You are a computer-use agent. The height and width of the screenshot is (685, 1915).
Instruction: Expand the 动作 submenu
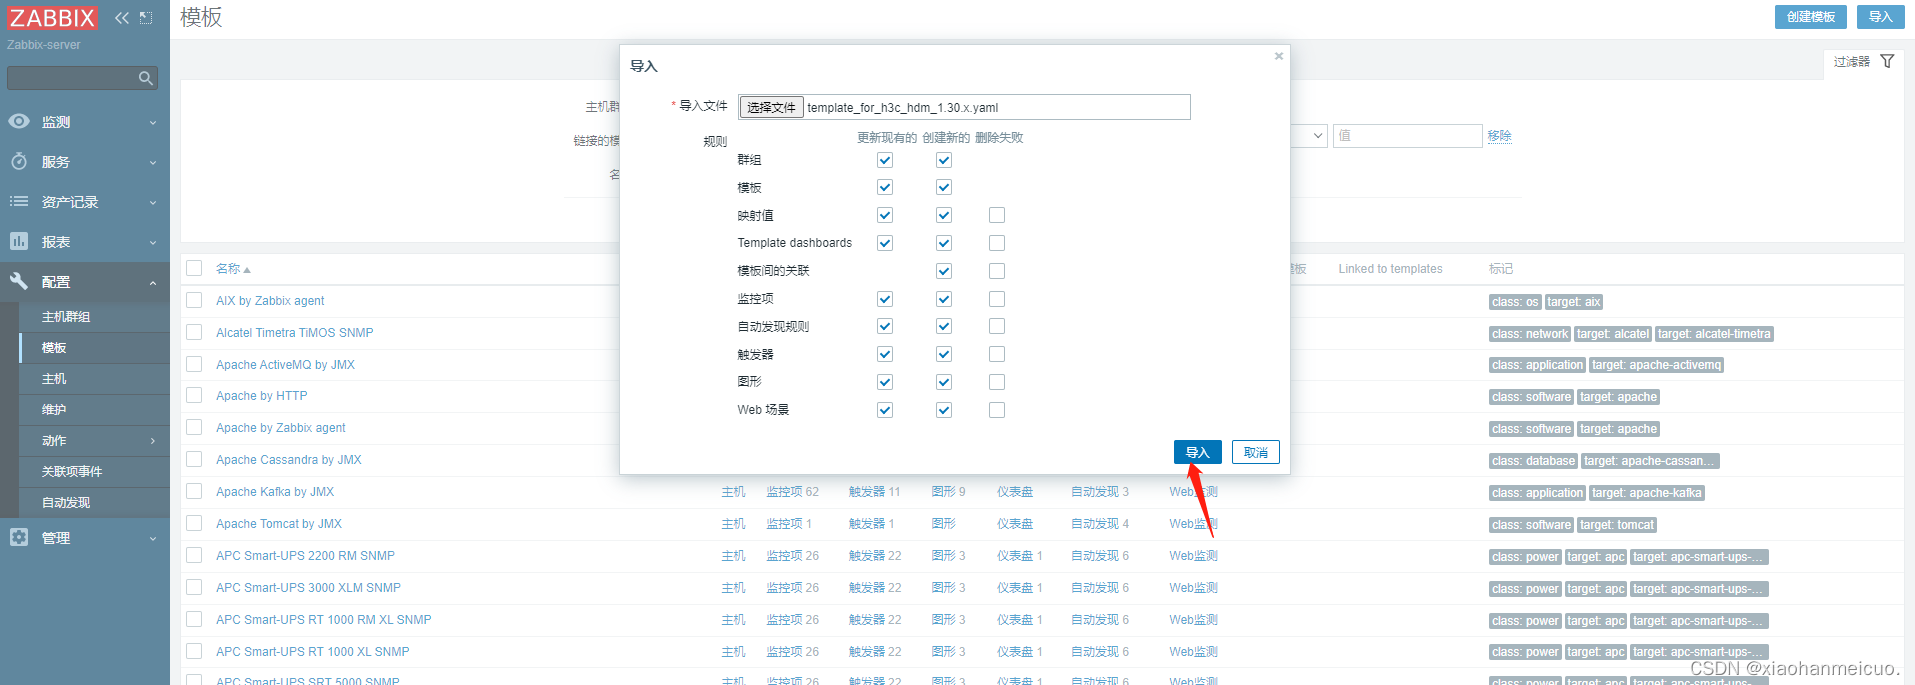(x=153, y=440)
